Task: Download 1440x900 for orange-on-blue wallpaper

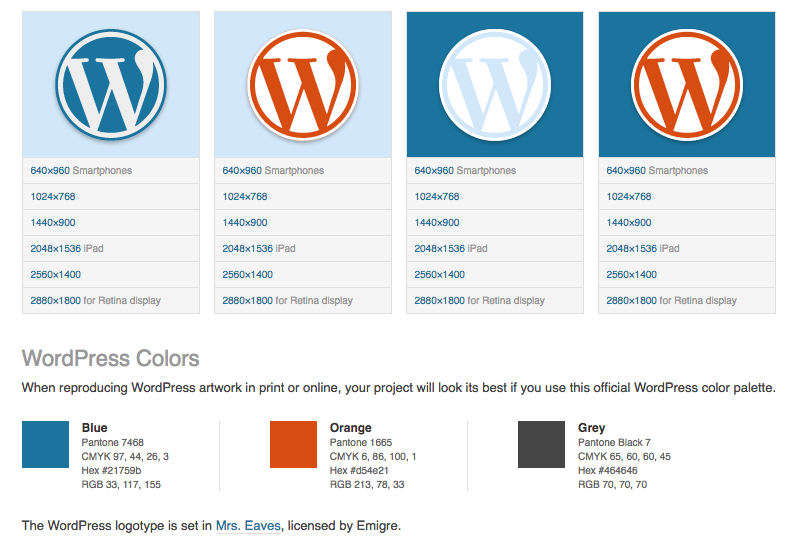Action: 629,223
